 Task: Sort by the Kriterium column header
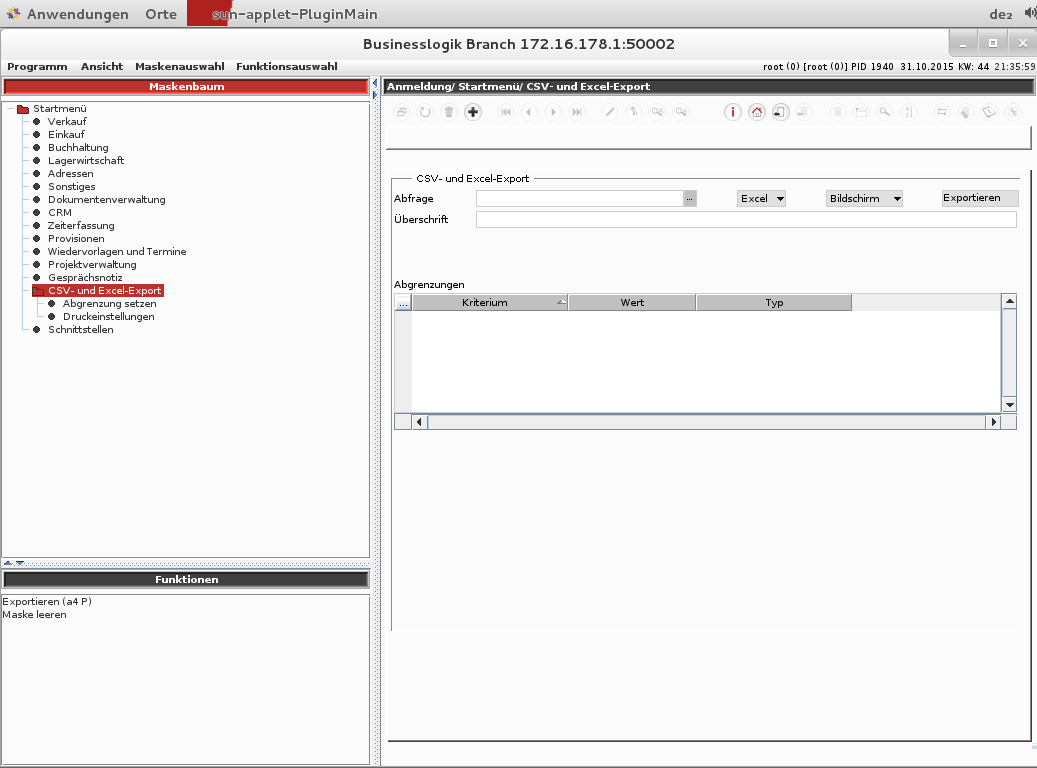(x=485, y=302)
